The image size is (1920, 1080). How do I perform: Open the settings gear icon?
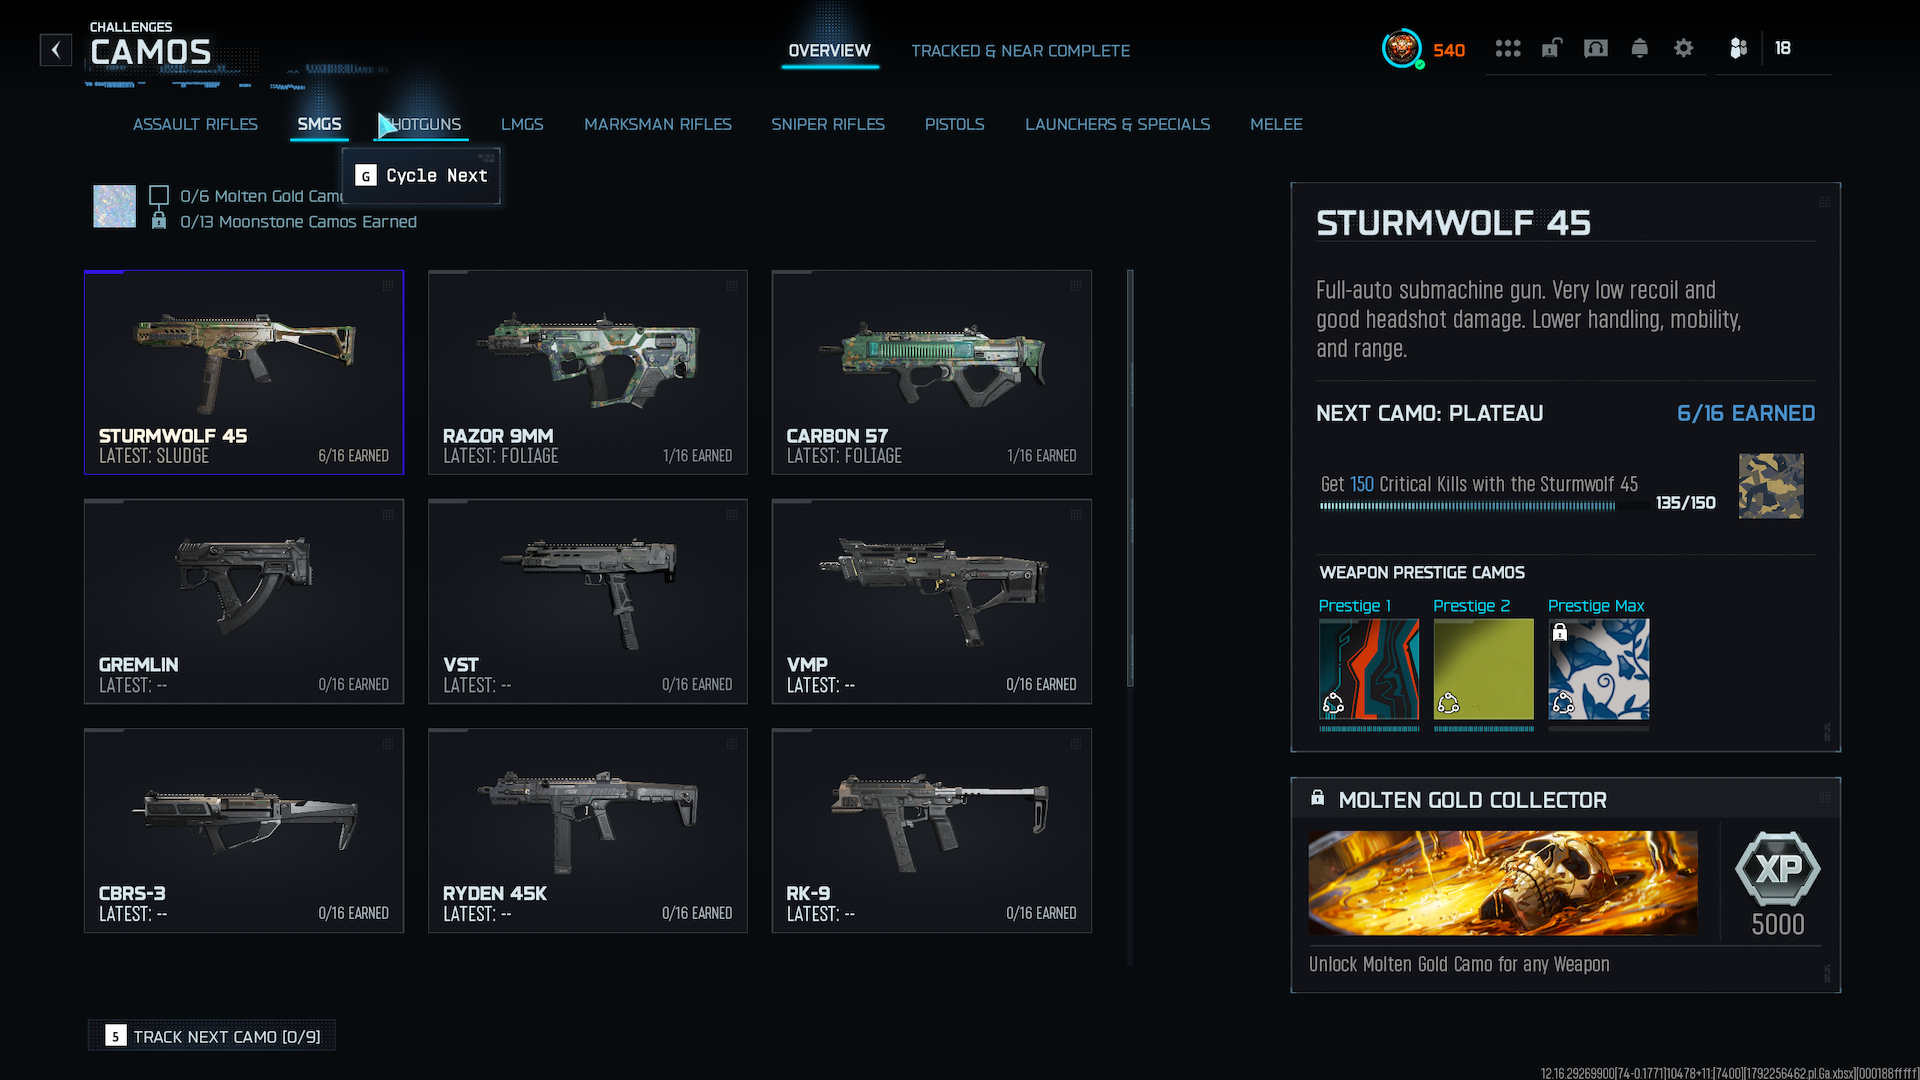click(x=1684, y=48)
